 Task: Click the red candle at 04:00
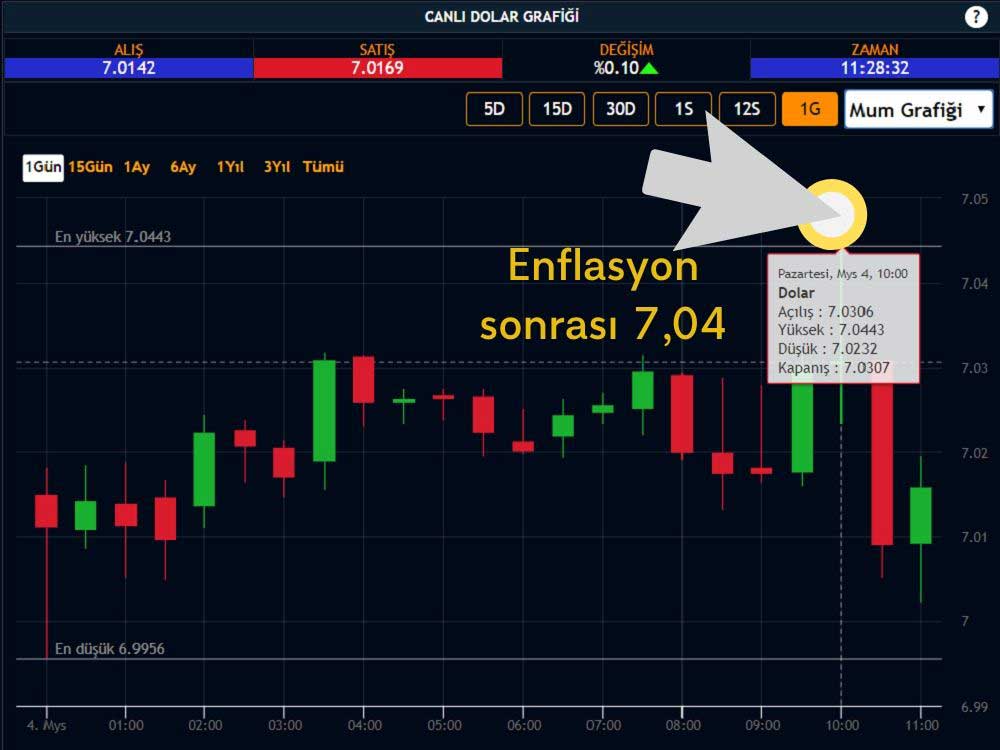pyautogui.click(x=364, y=379)
